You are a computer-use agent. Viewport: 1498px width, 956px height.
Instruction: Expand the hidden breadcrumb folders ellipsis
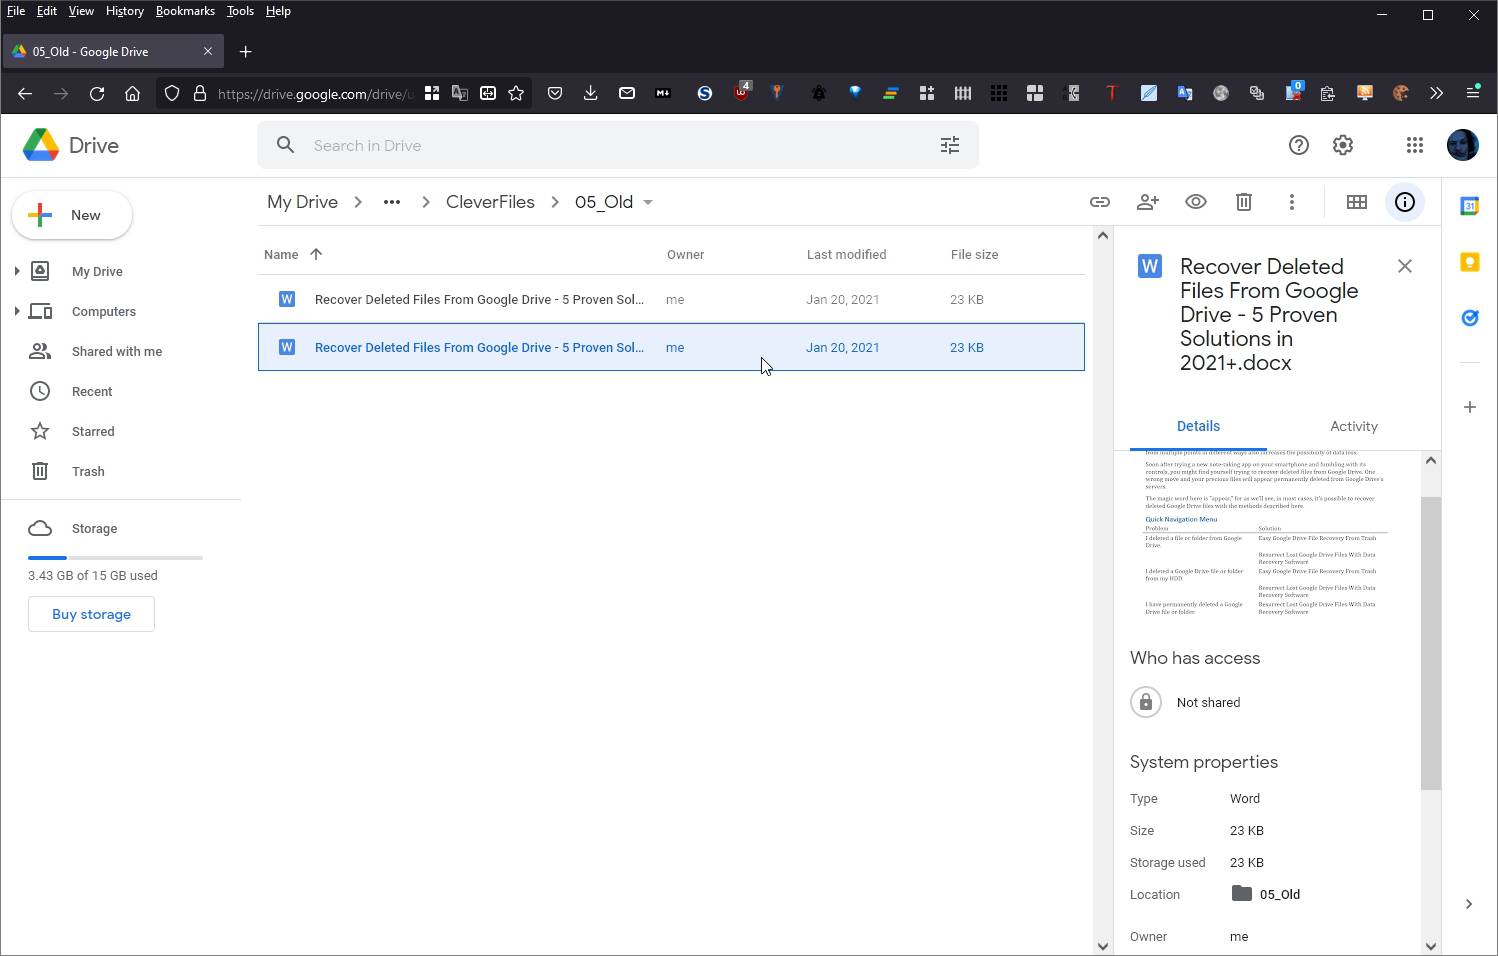point(391,202)
